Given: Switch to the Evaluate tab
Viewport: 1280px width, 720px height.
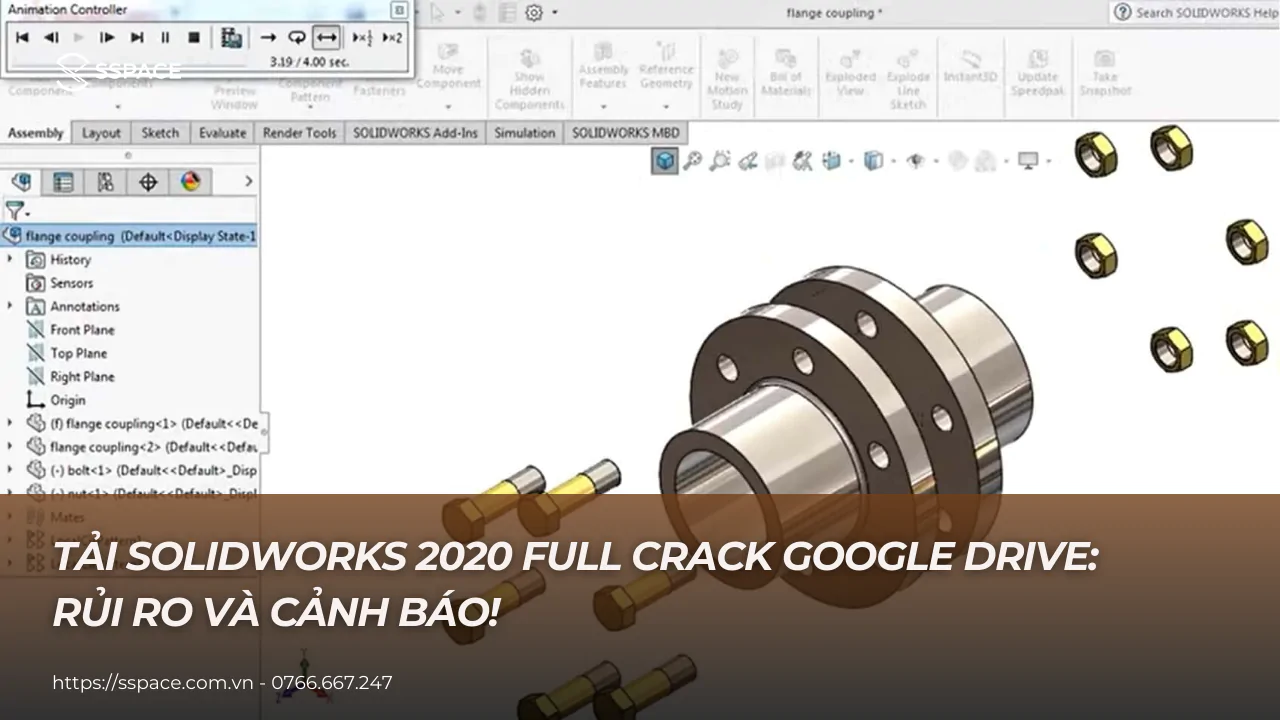Looking at the screenshot, I should pos(222,133).
